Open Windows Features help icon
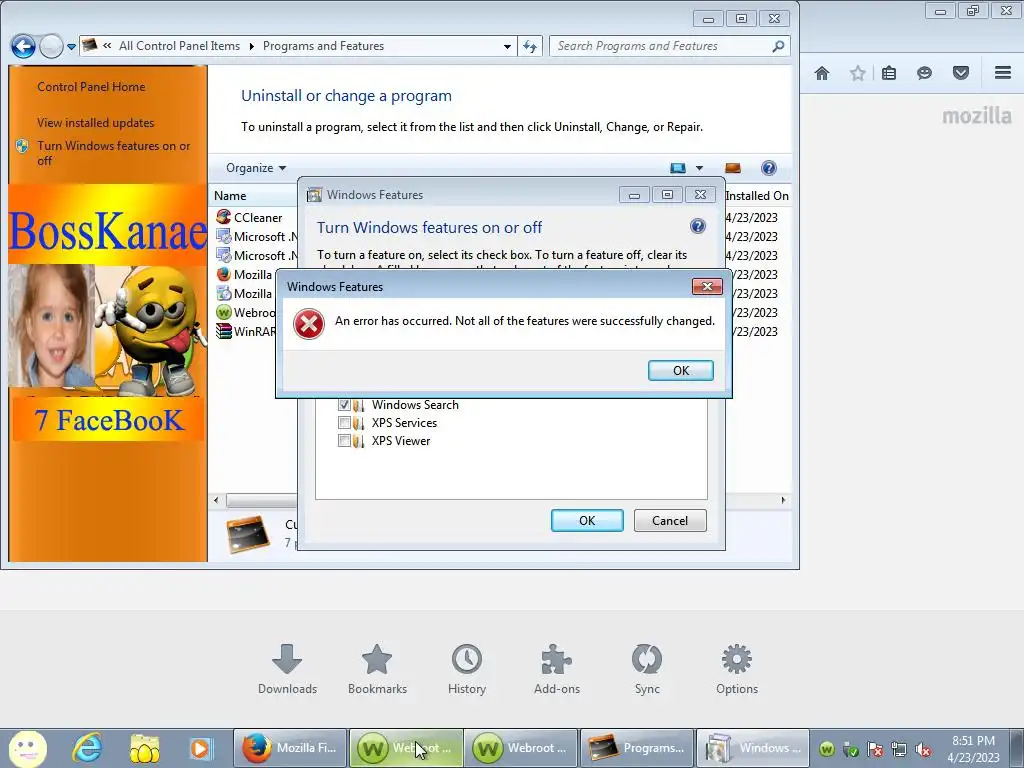 [x=697, y=227]
